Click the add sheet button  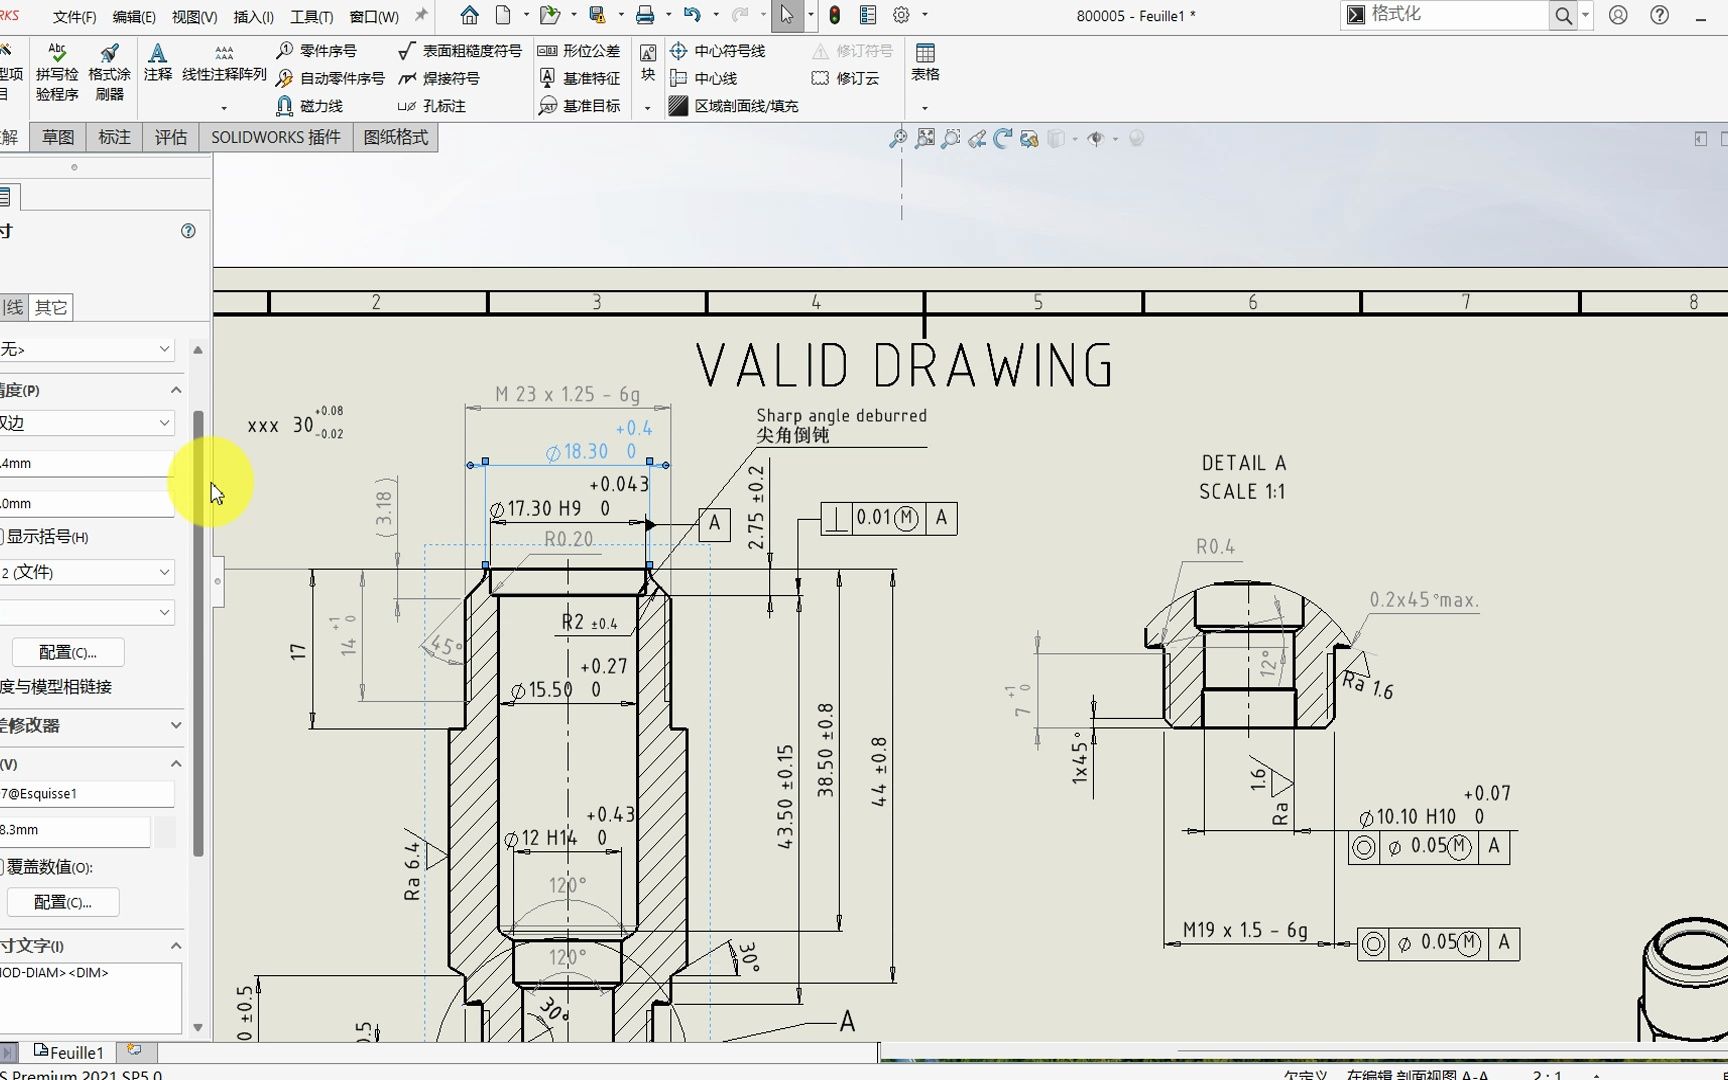point(134,1051)
